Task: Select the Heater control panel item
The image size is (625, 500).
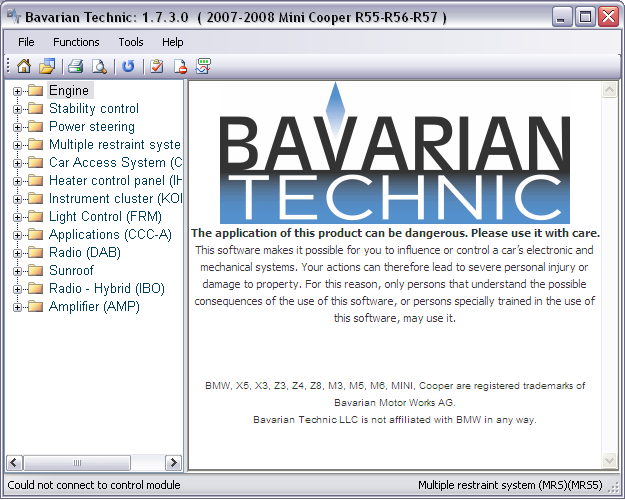Action: pyautogui.click(x=116, y=180)
